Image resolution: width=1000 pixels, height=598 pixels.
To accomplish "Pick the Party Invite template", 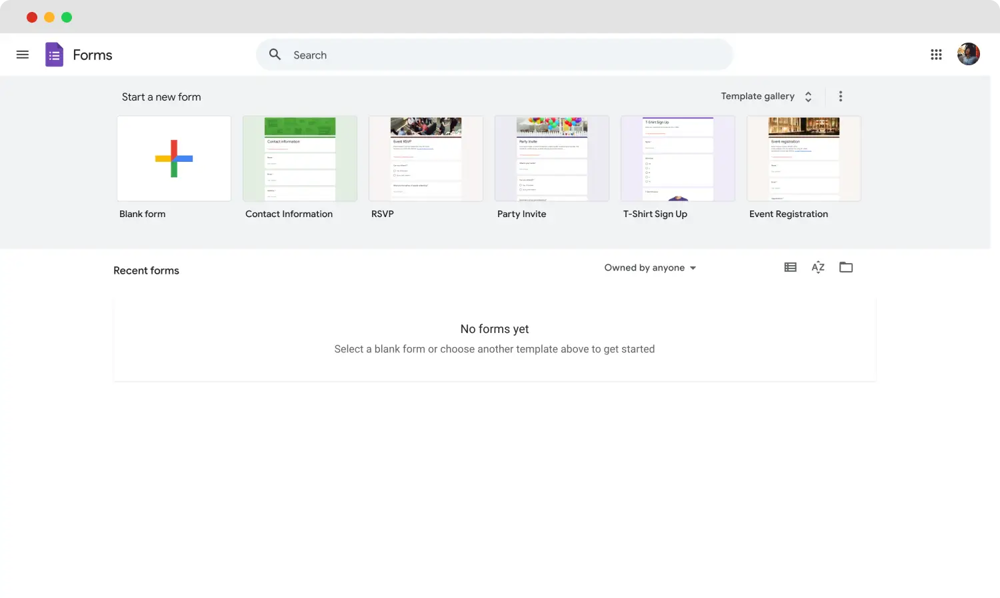I will click(552, 159).
